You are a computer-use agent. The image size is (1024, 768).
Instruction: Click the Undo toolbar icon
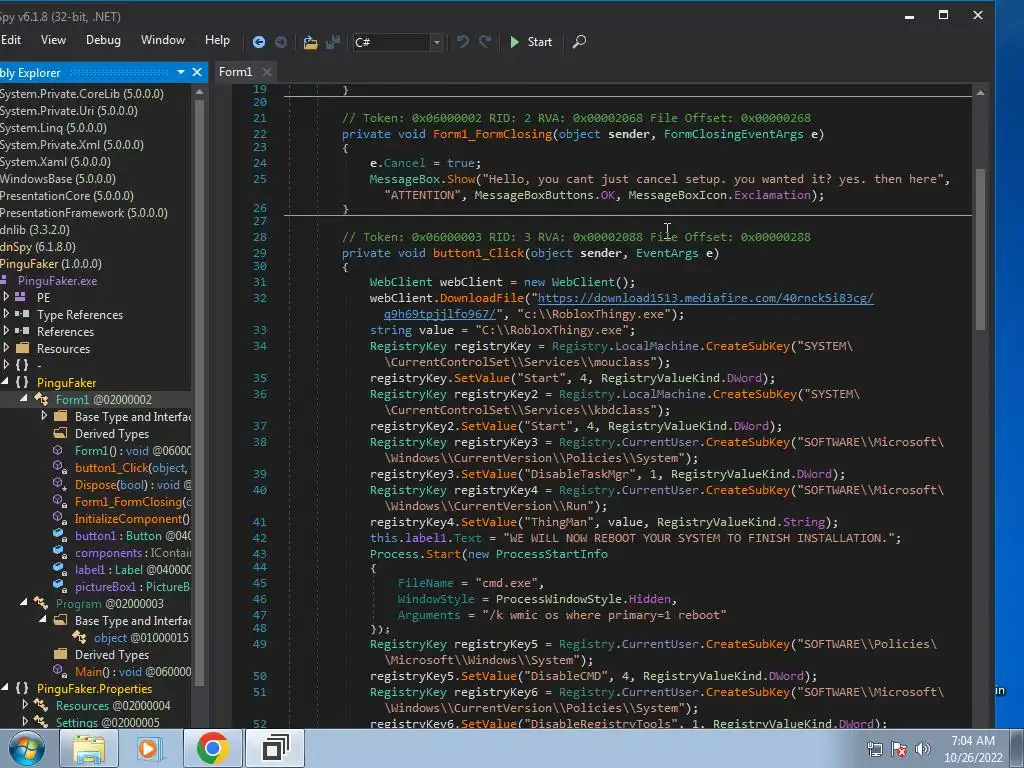(x=462, y=42)
